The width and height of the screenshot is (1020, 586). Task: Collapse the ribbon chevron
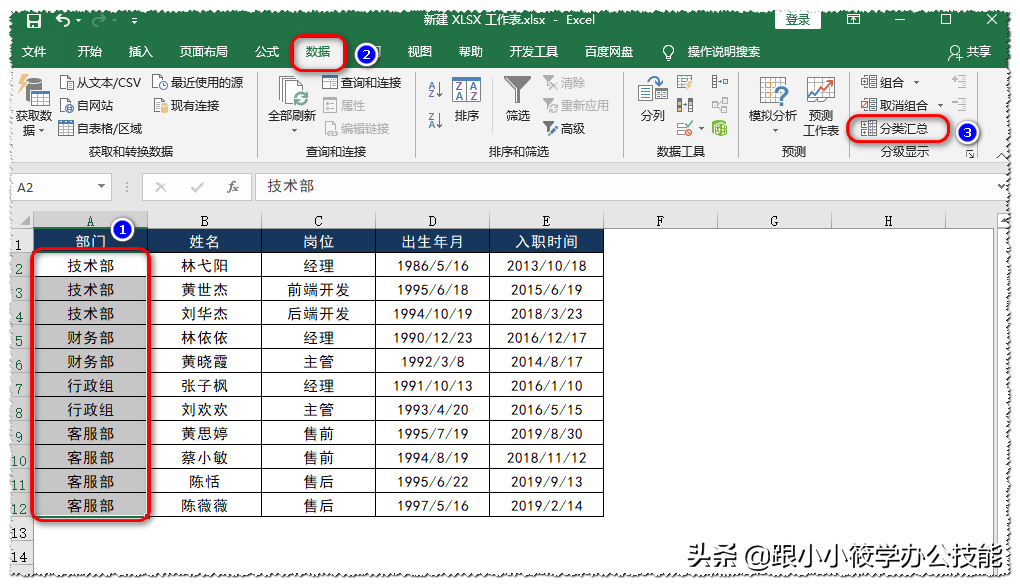pyautogui.click(x=1001, y=155)
